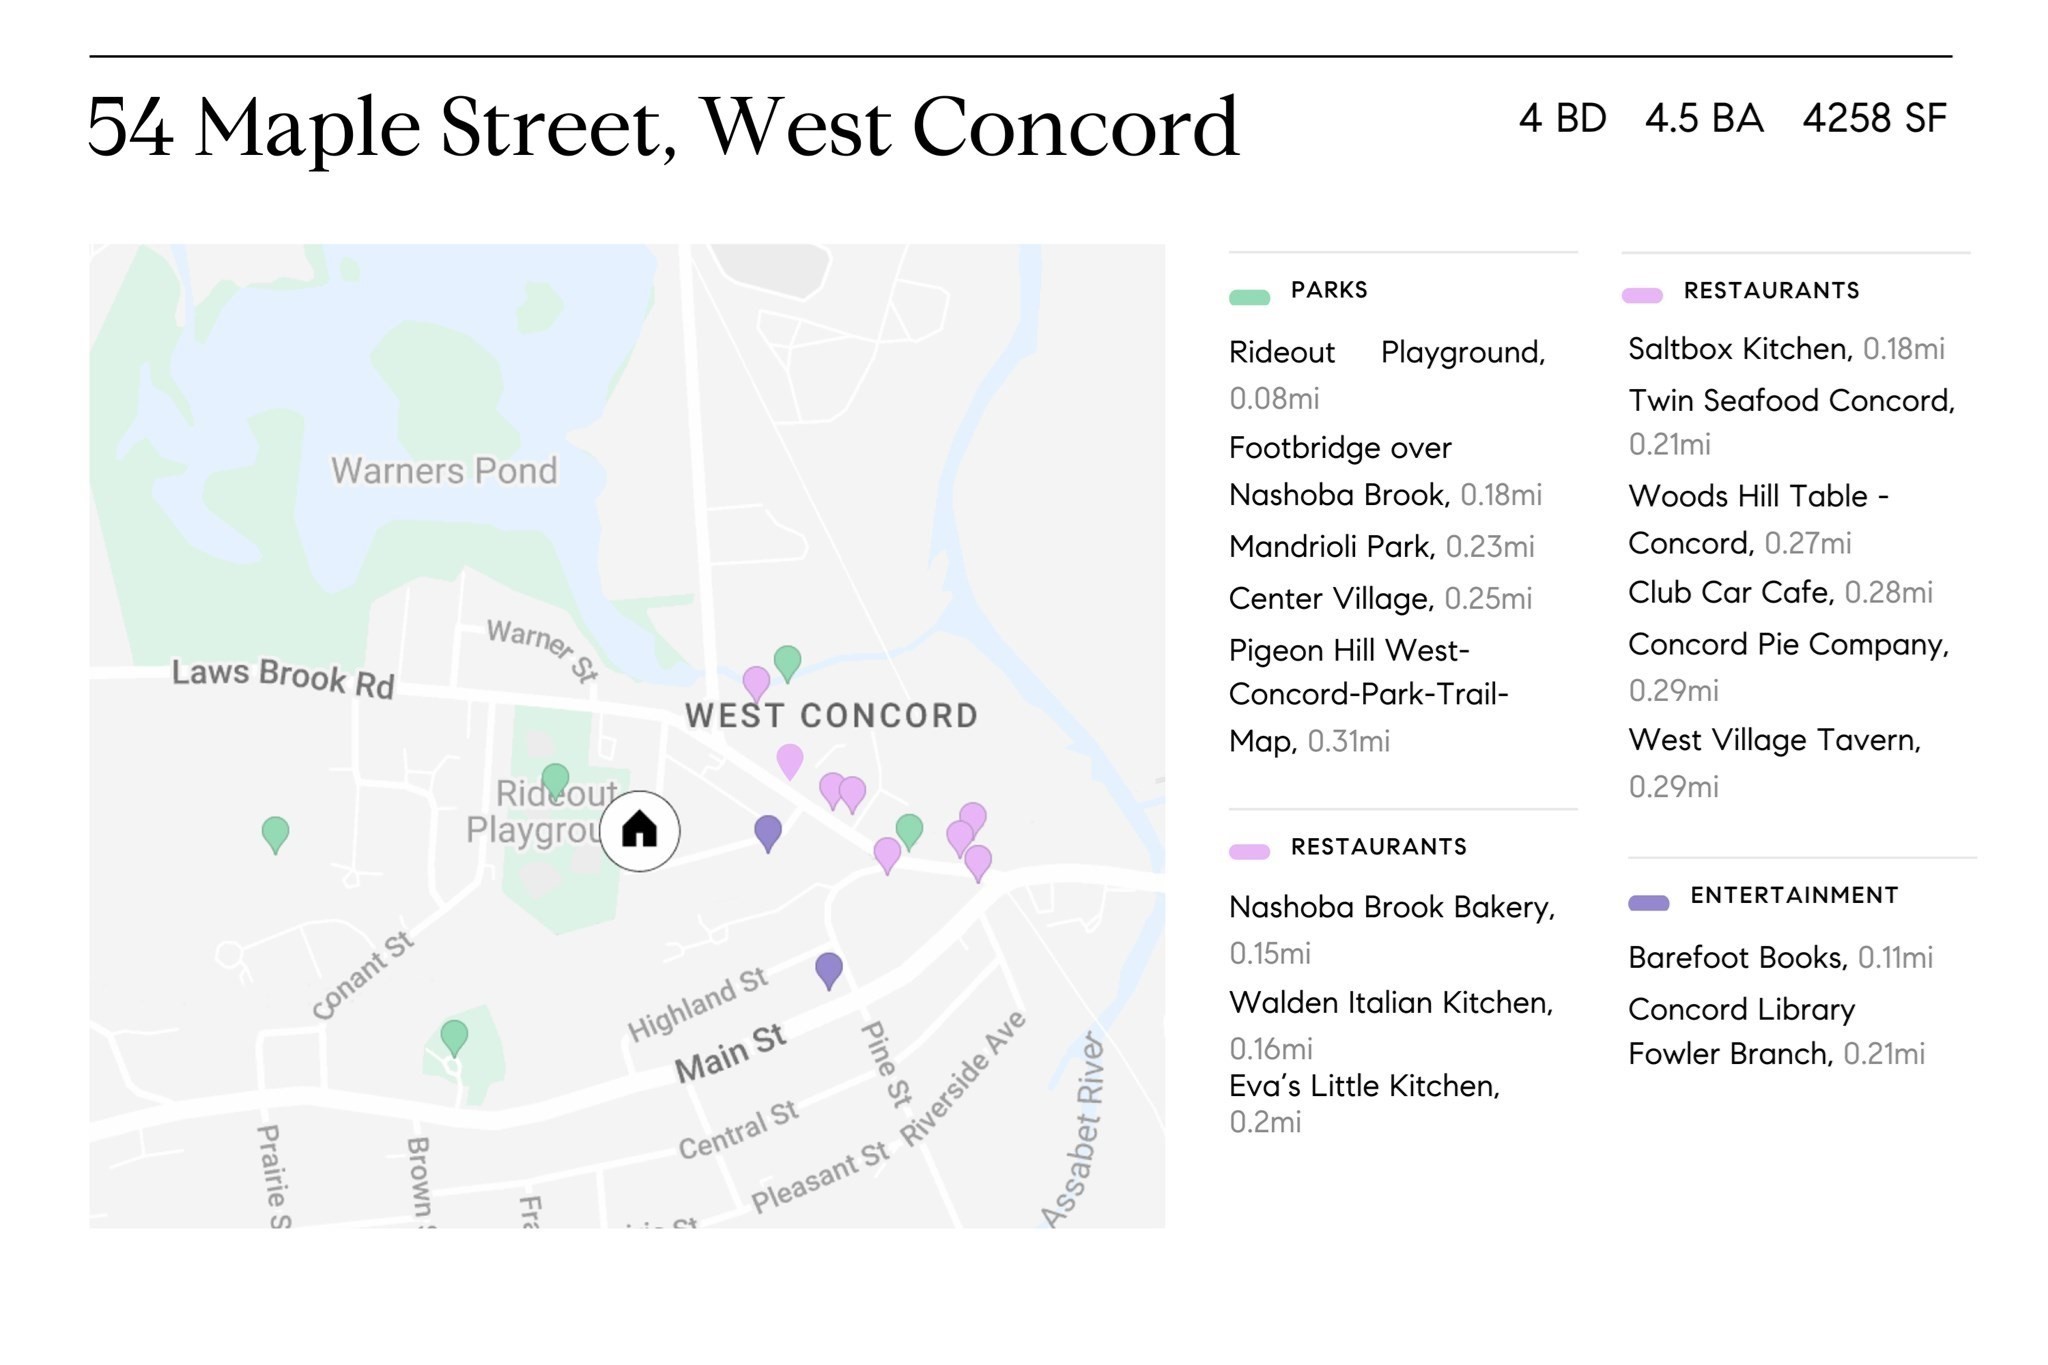Select the green pin on Rideout Playground
Image resolution: width=2048 pixels, height=1365 pixels.
(x=555, y=780)
